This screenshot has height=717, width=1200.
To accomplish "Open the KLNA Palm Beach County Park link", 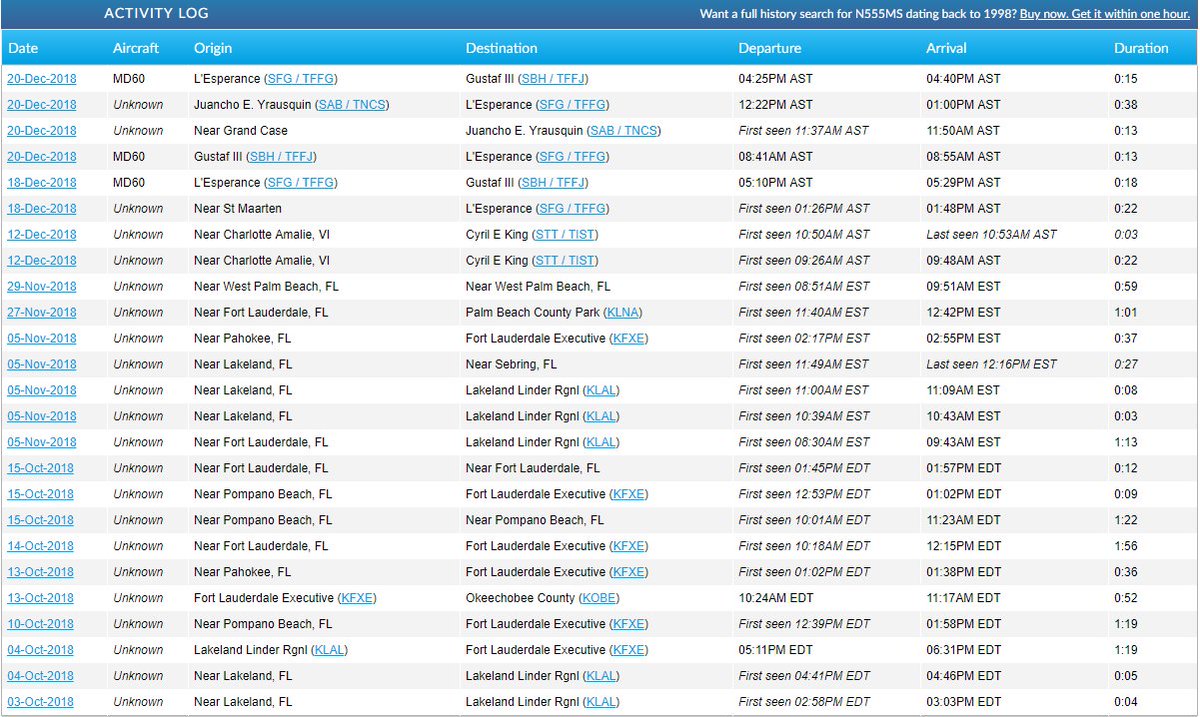I will pyautogui.click(x=624, y=313).
